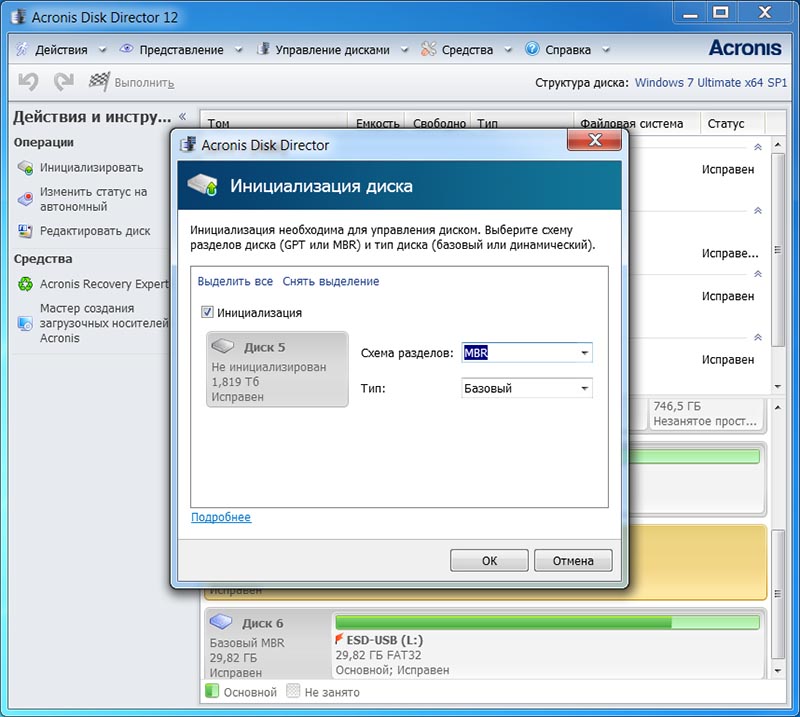
Task: Click the Отмена button
Action: click(573, 560)
